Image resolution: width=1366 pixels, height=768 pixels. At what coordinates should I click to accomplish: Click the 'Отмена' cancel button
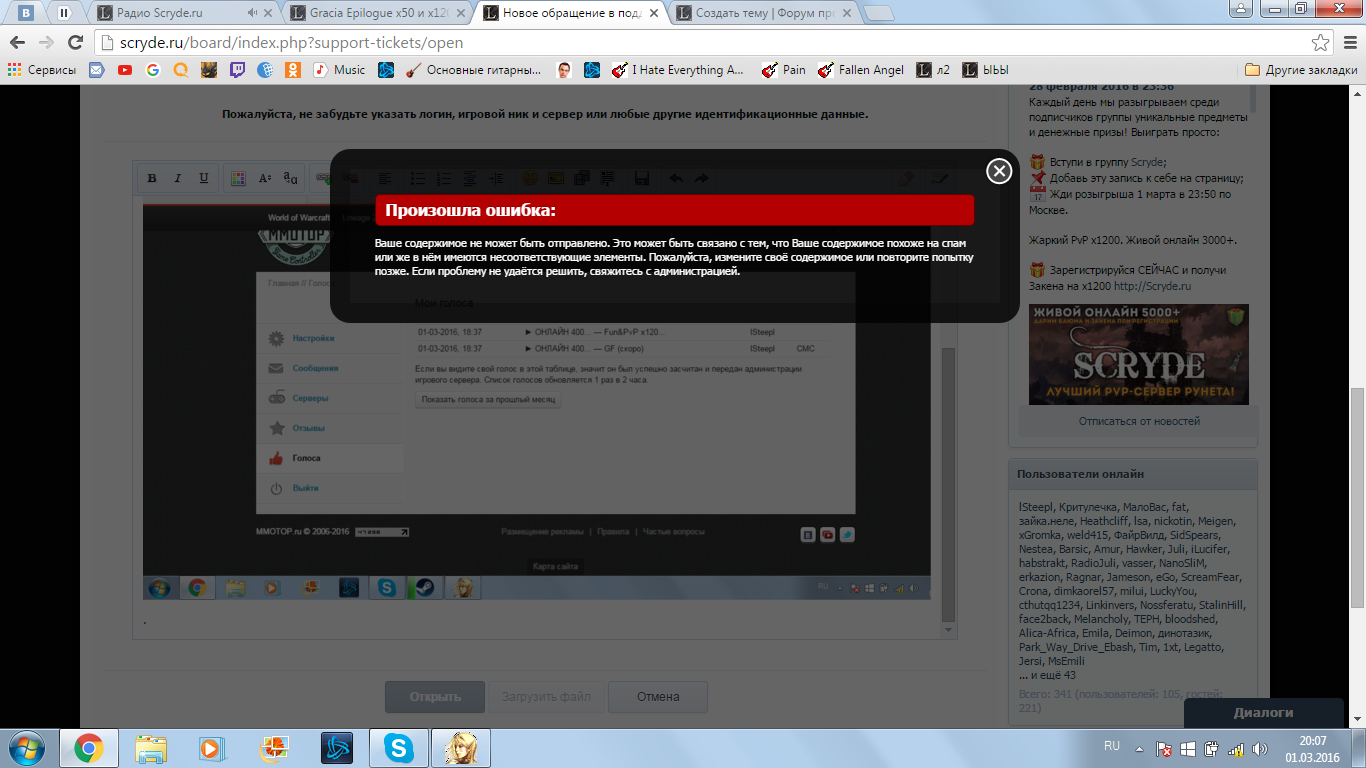(657, 697)
